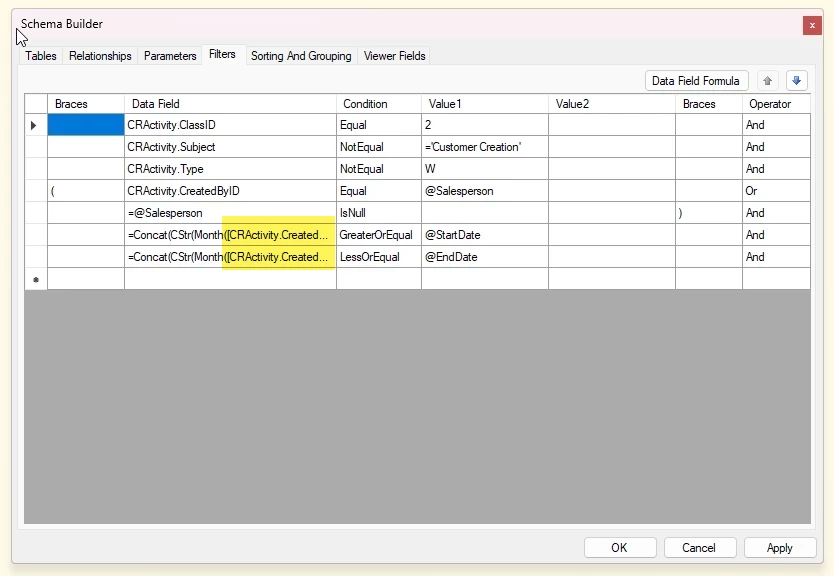Click the Value2 column header

612,104
